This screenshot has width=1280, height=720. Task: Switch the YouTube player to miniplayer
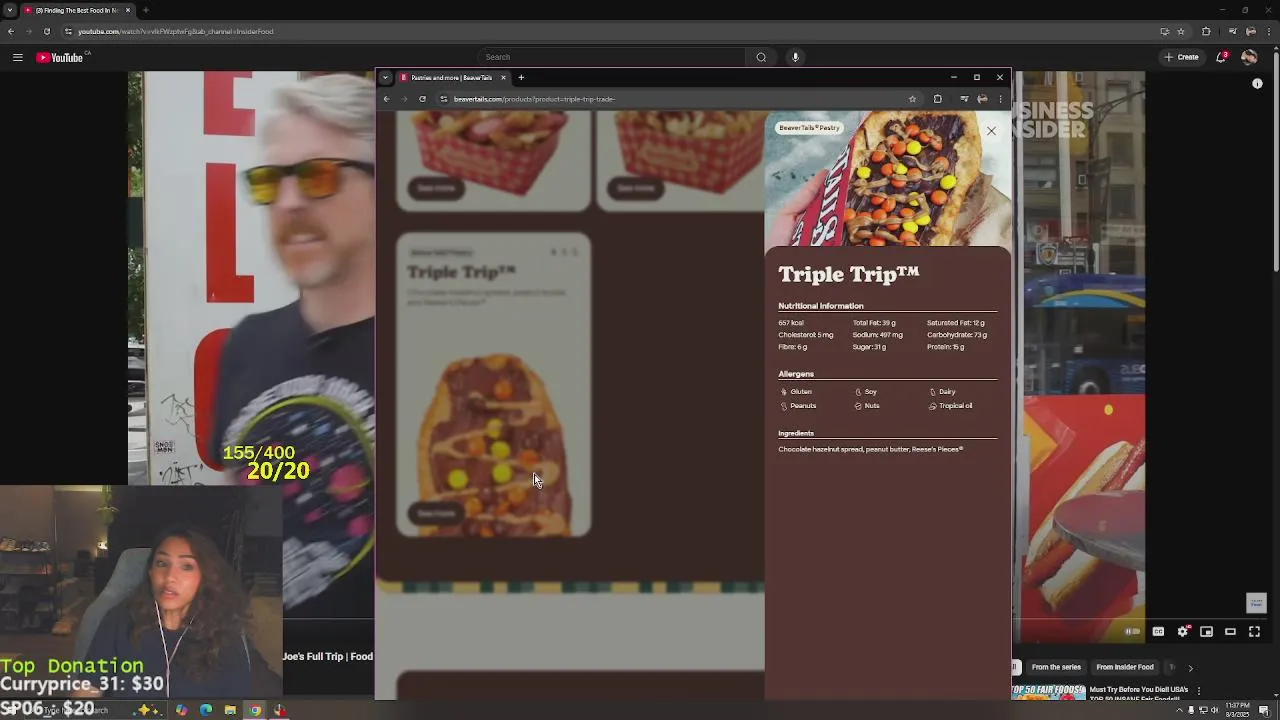[1206, 632]
